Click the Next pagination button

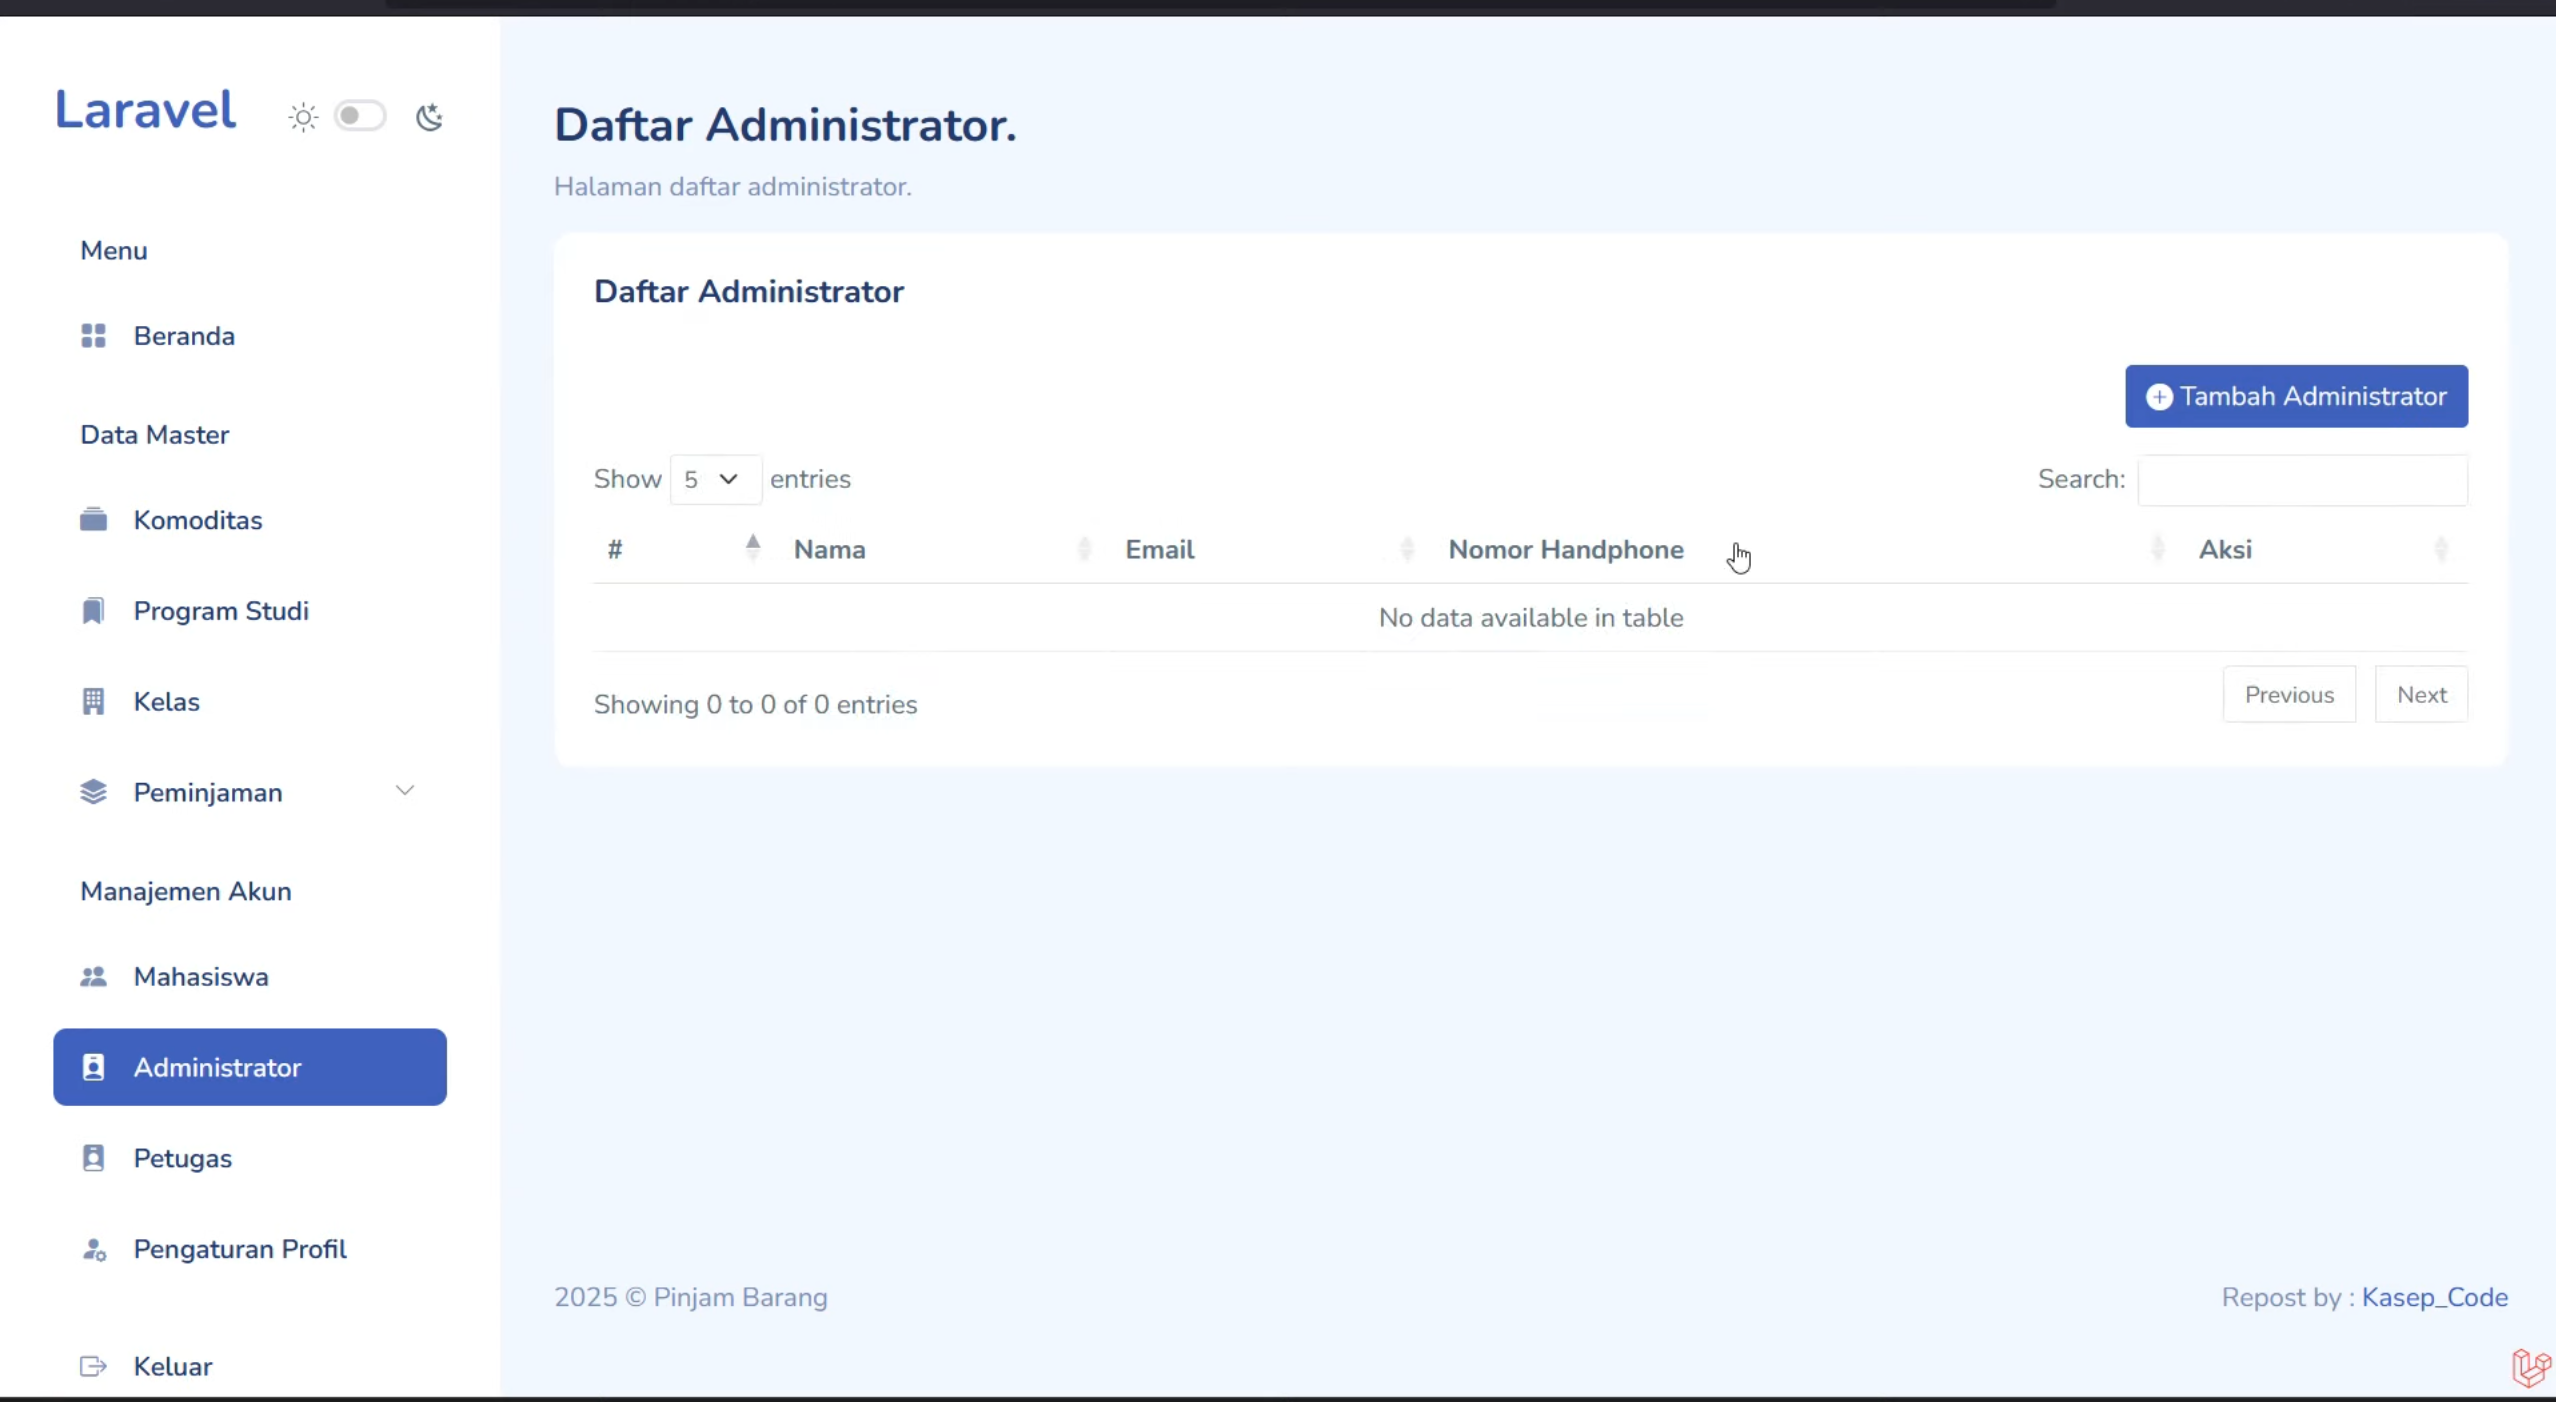tap(2421, 694)
